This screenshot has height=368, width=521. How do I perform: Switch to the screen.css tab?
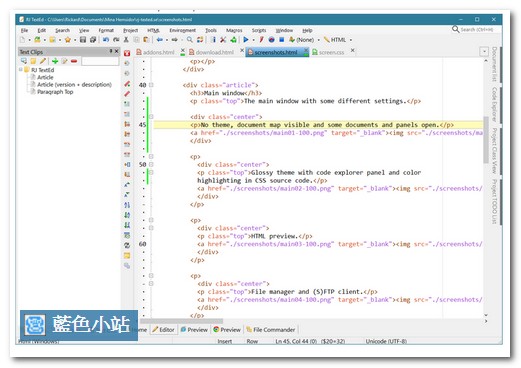click(328, 52)
